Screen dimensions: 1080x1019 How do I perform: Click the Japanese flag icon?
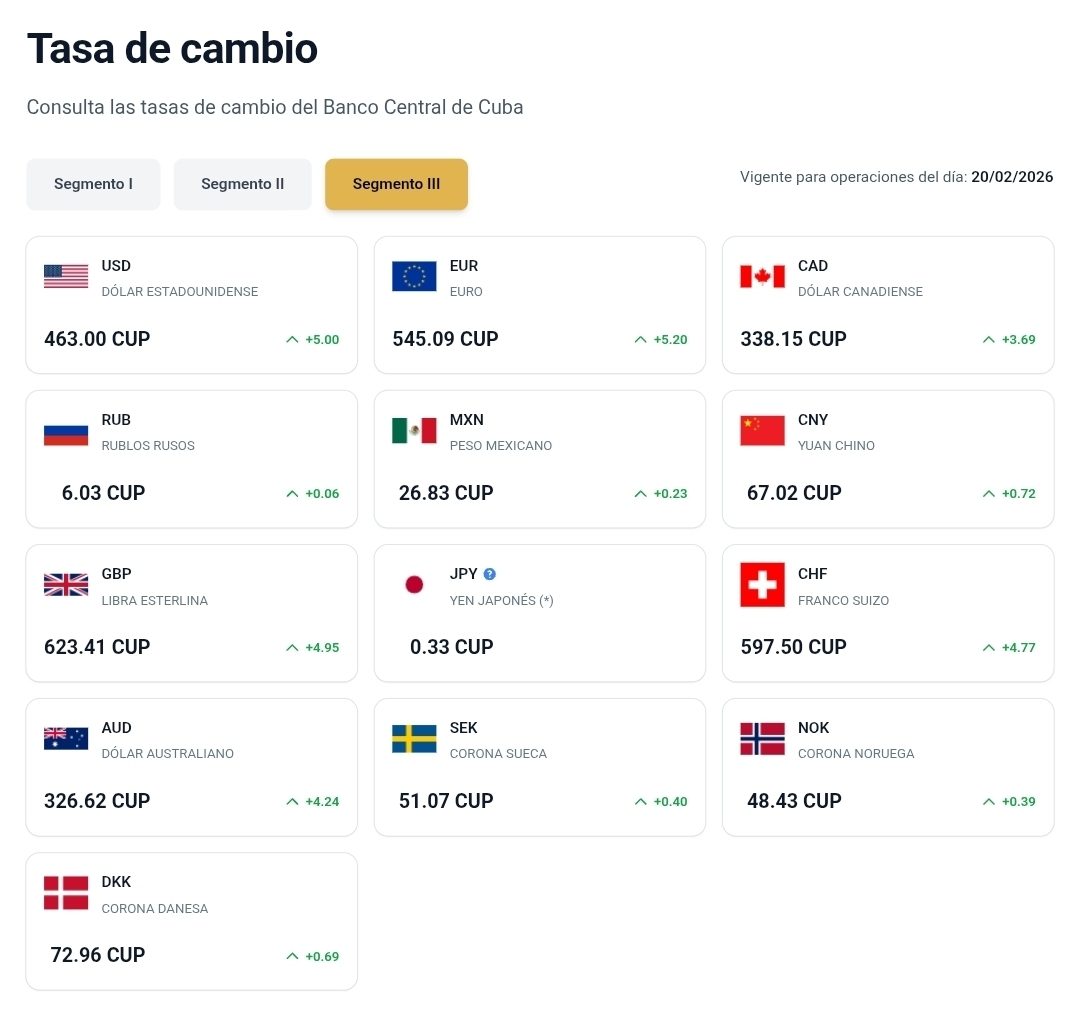[x=414, y=585]
